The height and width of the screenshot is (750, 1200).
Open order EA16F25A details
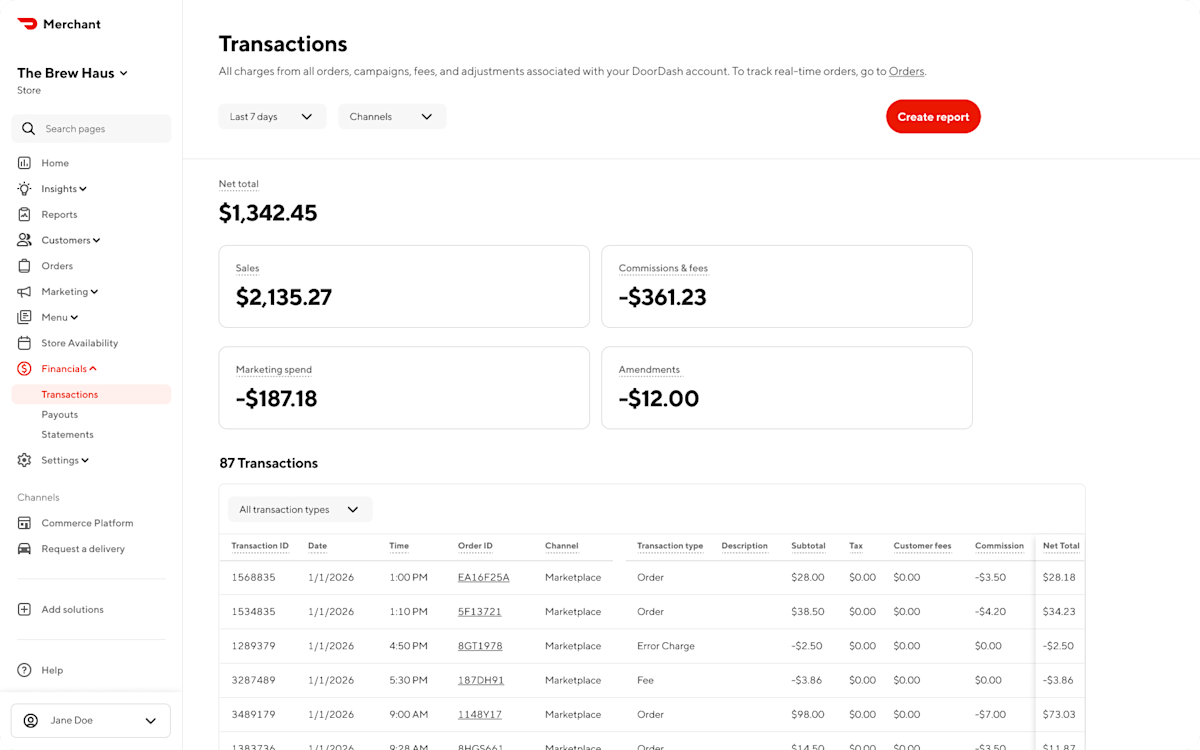coord(486,577)
